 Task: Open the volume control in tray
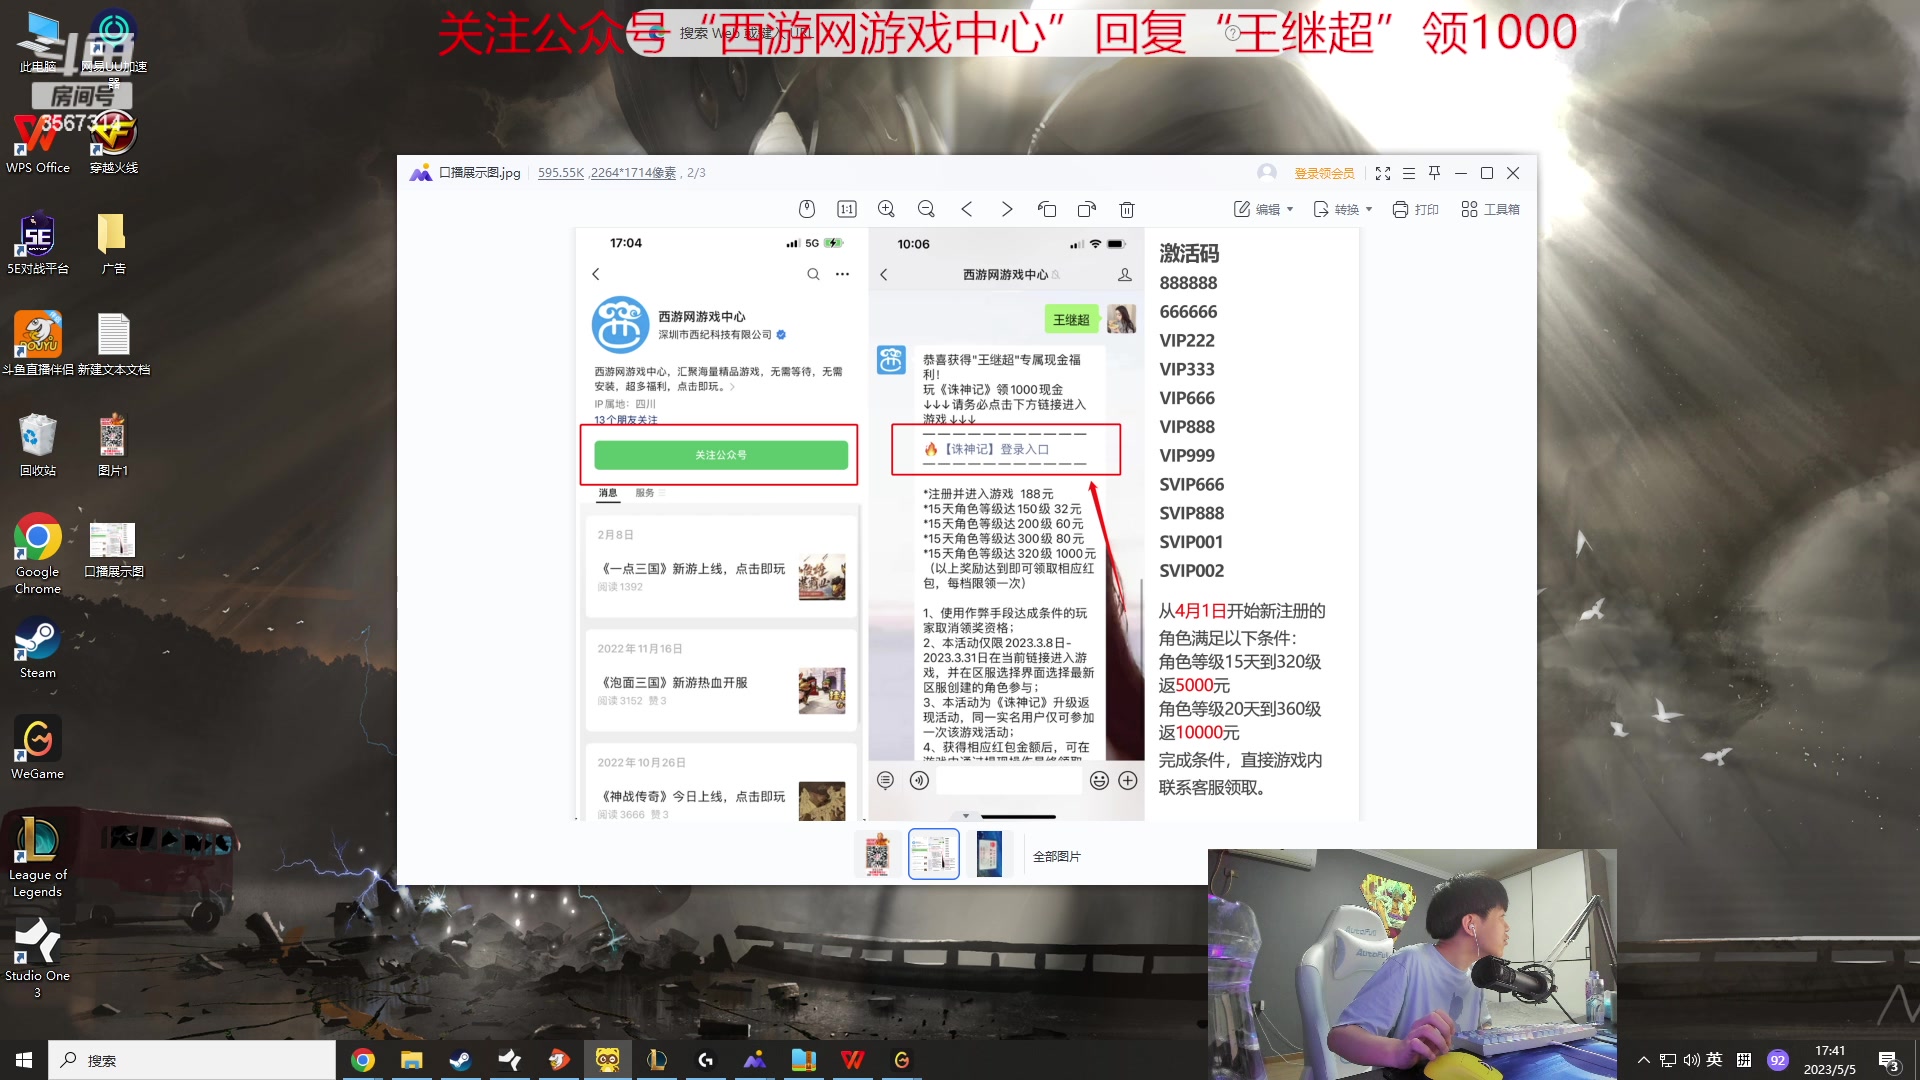tap(1691, 1060)
